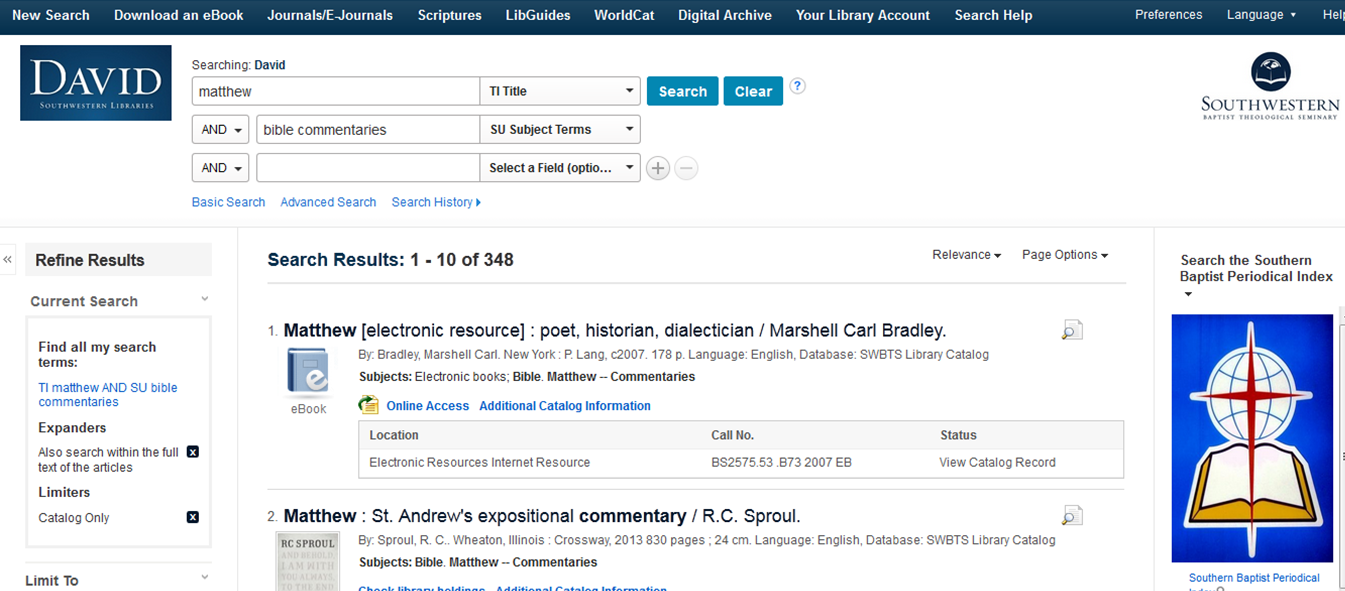This screenshot has height=591, width=1345.
Task: Click the search help question mark icon
Action: tap(797, 86)
